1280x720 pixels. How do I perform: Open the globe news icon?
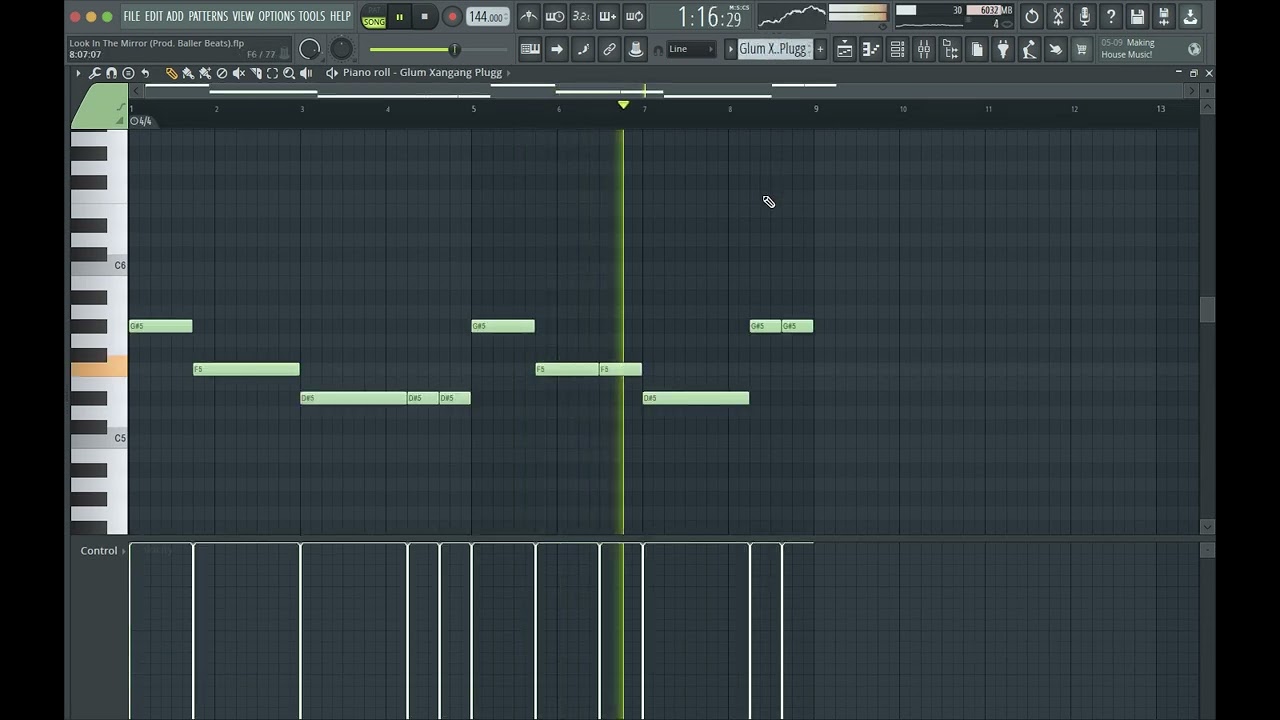(x=1194, y=49)
